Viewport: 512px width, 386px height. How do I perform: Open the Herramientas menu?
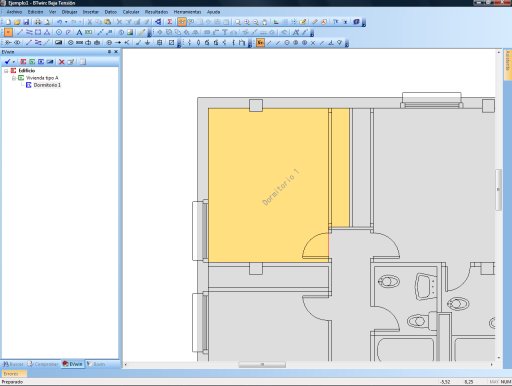tap(187, 12)
